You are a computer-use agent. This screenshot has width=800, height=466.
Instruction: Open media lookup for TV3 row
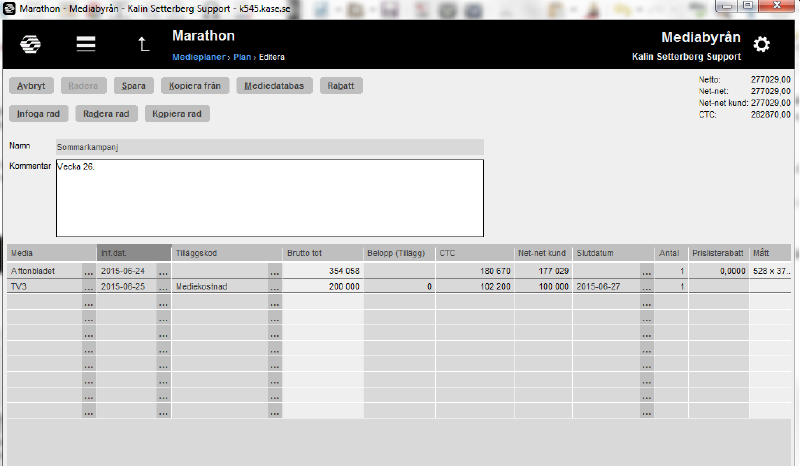tap(89, 287)
